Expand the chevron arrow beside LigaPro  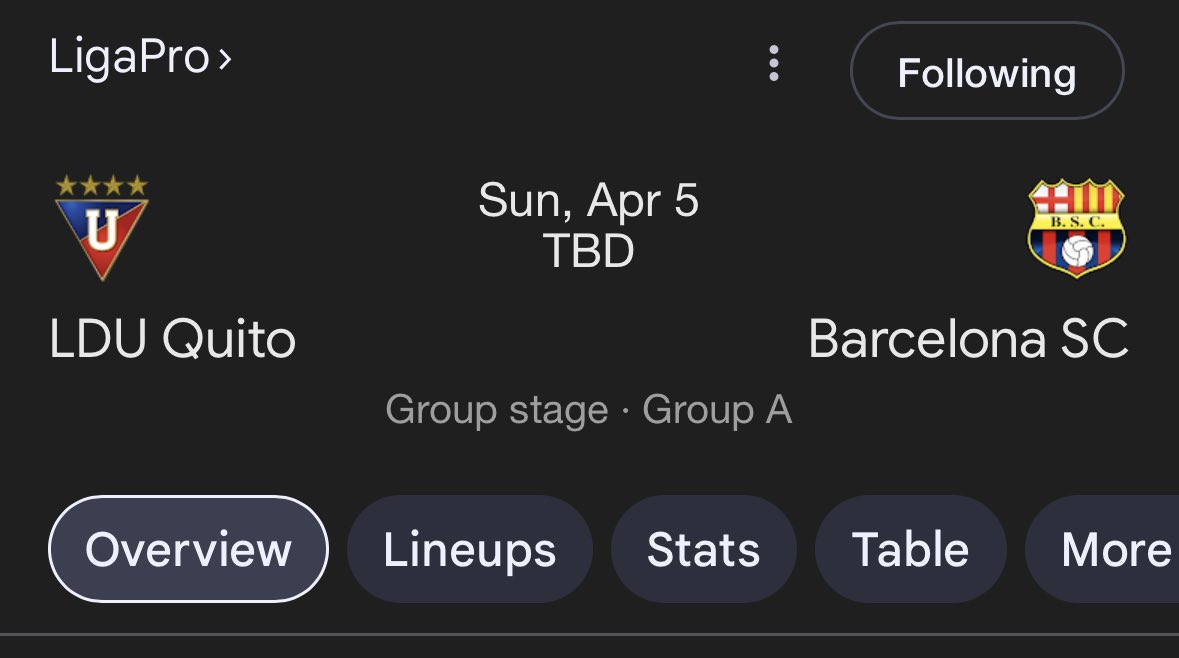[225, 59]
